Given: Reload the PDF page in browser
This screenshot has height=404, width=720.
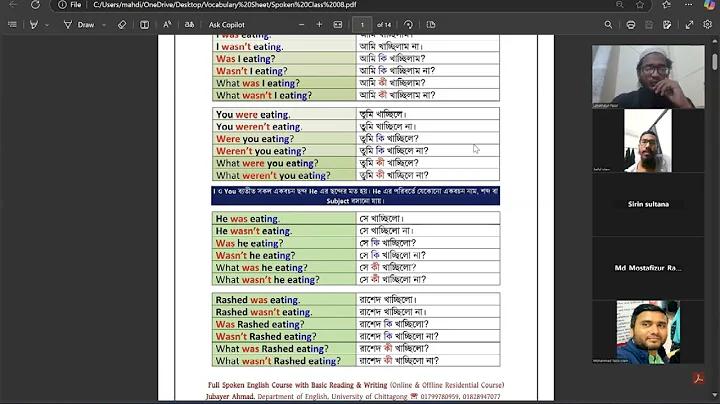Looking at the screenshot, I should (x=35, y=5).
